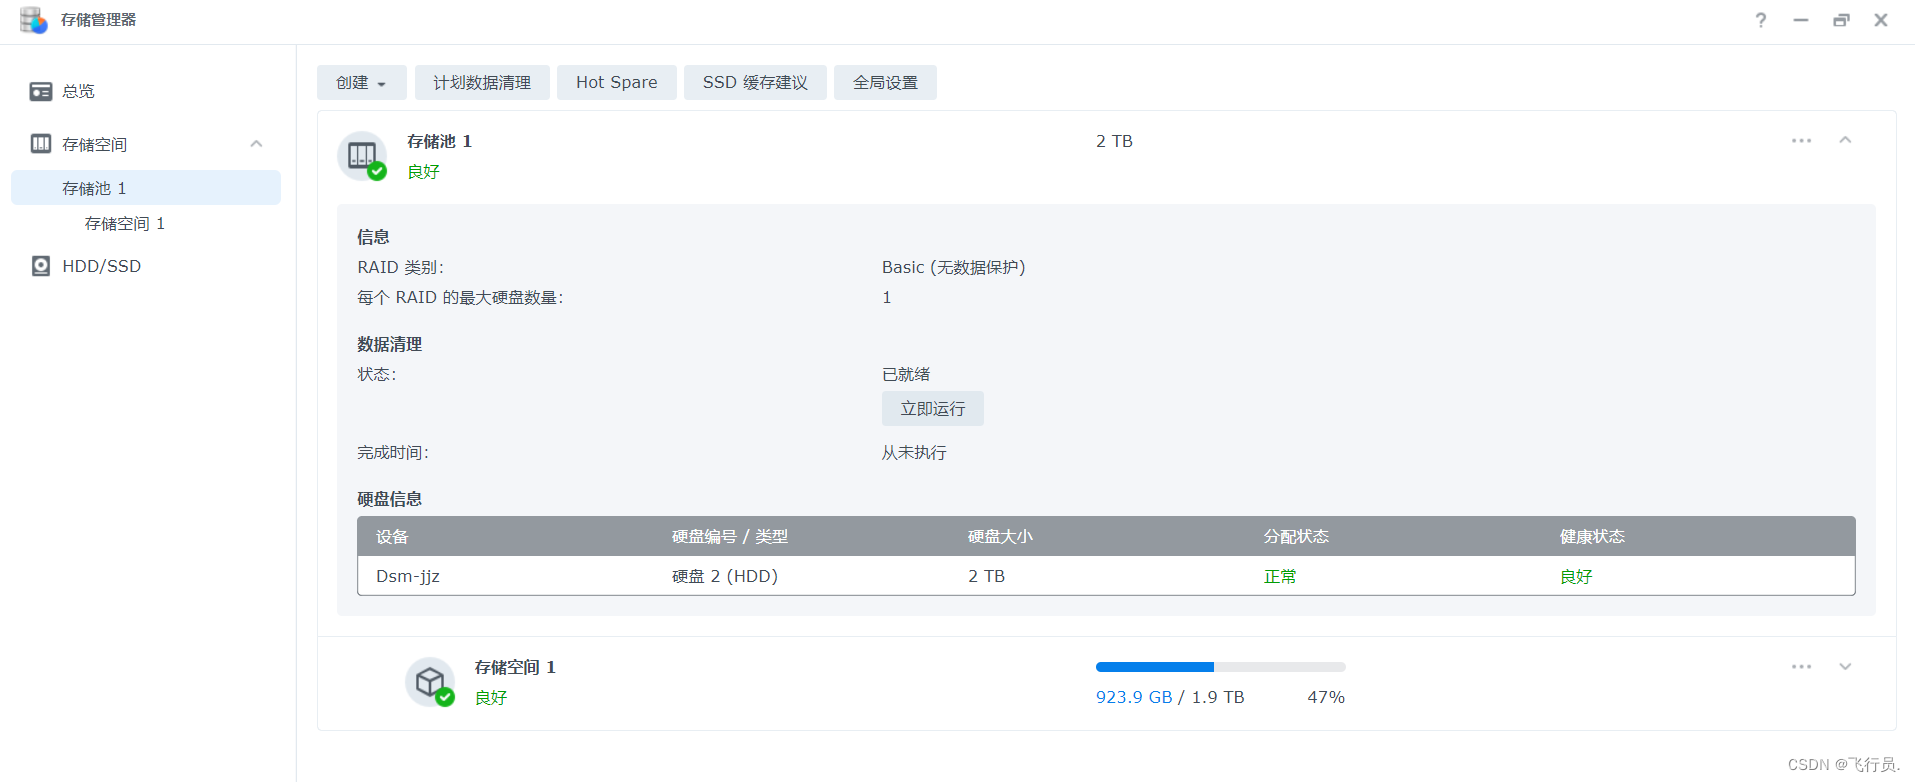This screenshot has width=1915, height=782.
Task: Open the 创建 dropdown menu
Action: point(361,83)
